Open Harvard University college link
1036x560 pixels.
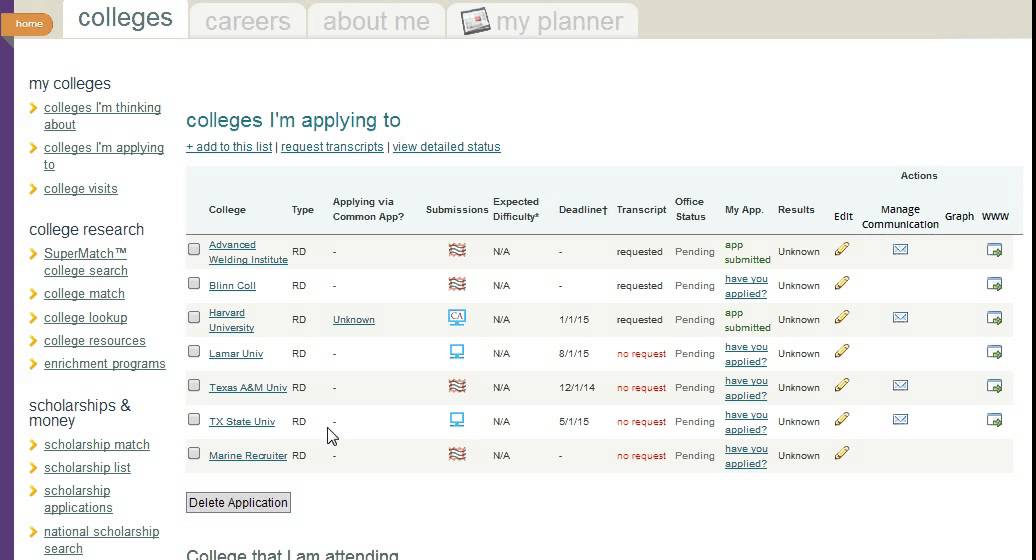click(231, 320)
